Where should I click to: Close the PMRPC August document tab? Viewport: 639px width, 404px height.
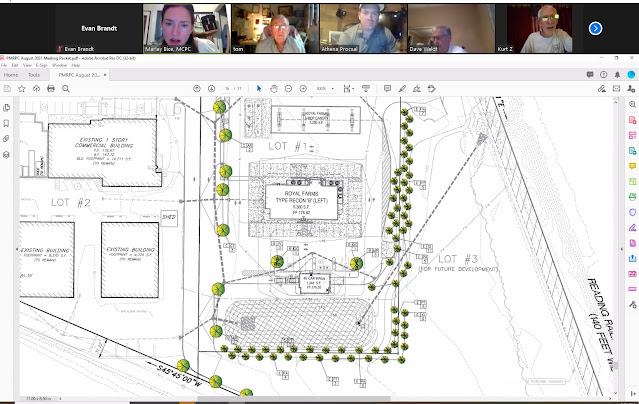coord(105,75)
